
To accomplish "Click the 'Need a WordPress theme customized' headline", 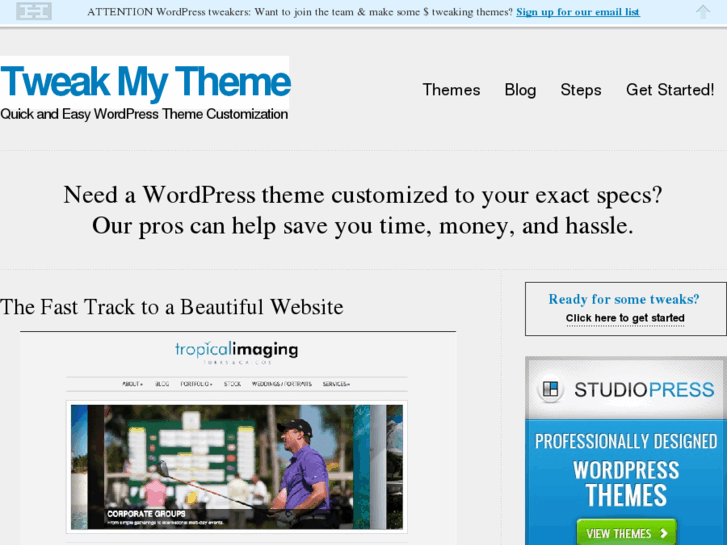I will click(363, 195).
